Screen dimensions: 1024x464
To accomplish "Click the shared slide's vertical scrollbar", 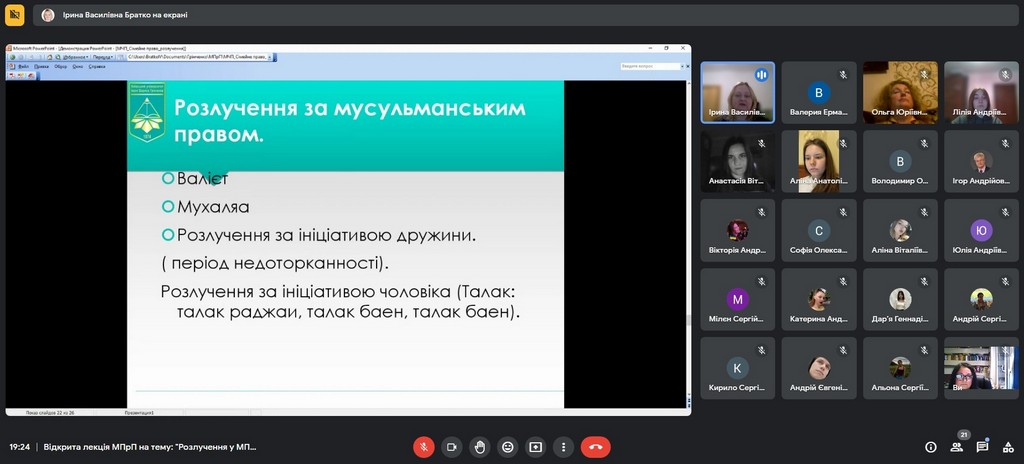I will pos(686,240).
